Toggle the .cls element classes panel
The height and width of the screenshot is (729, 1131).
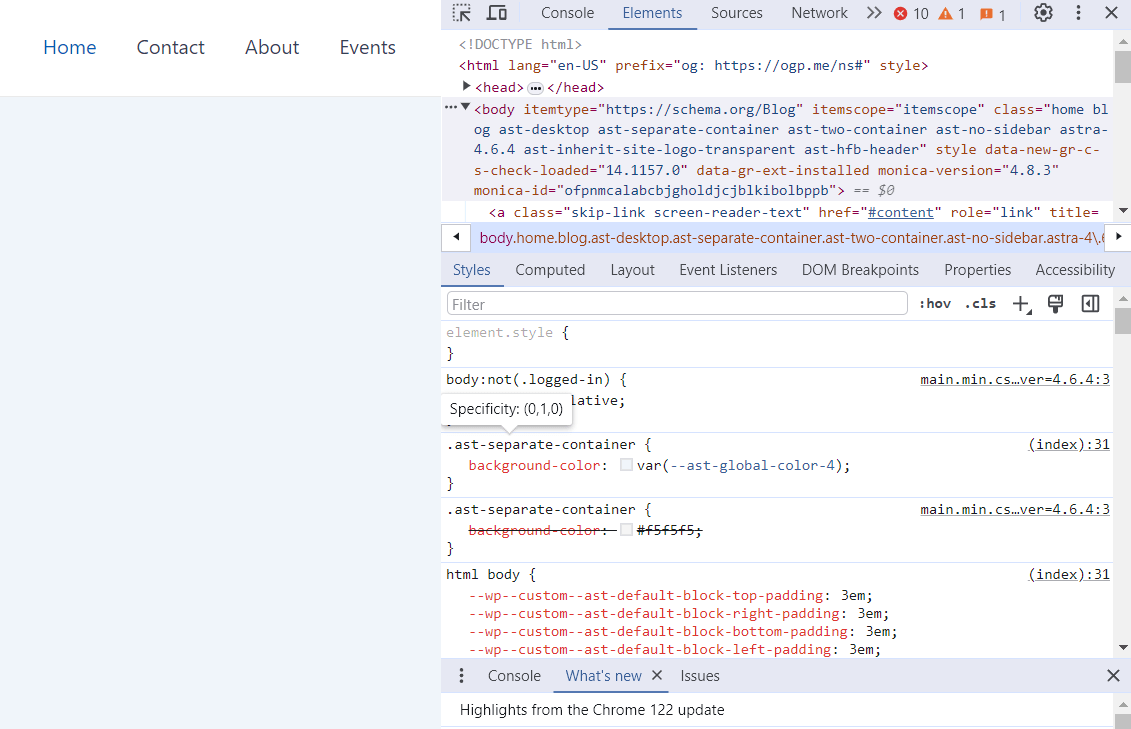pyautogui.click(x=980, y=304)
